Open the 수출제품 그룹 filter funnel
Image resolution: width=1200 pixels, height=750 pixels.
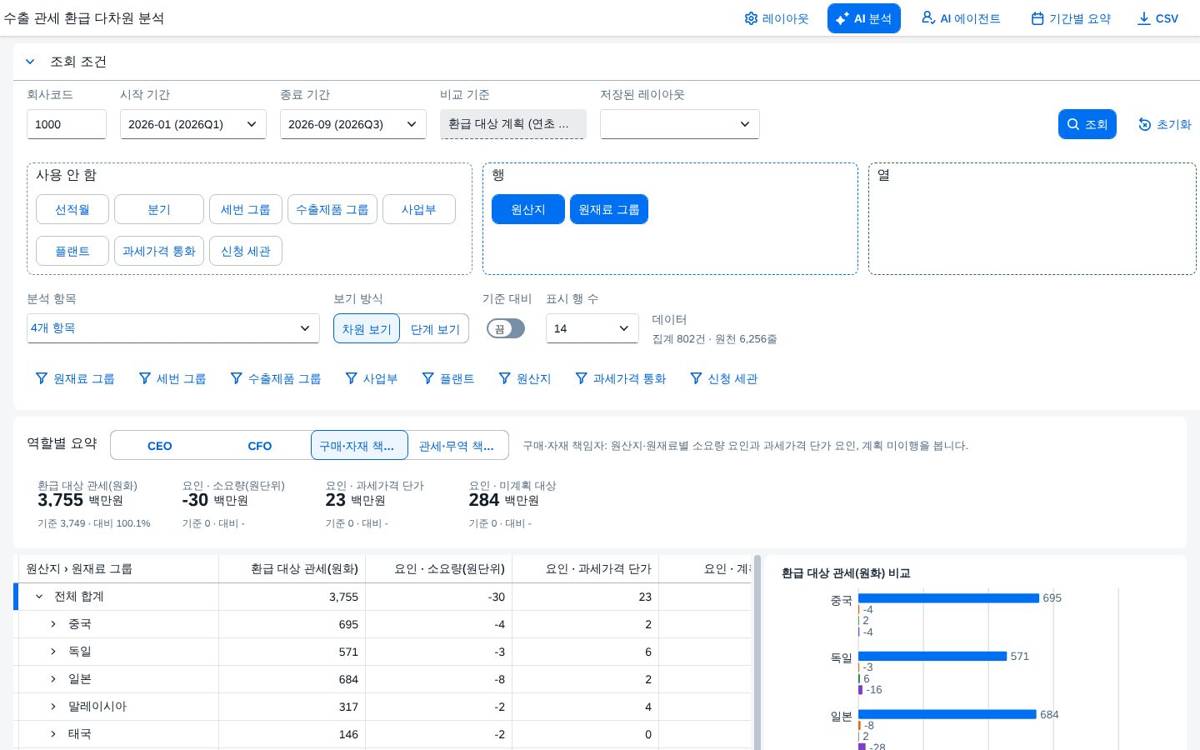[275, 379]
